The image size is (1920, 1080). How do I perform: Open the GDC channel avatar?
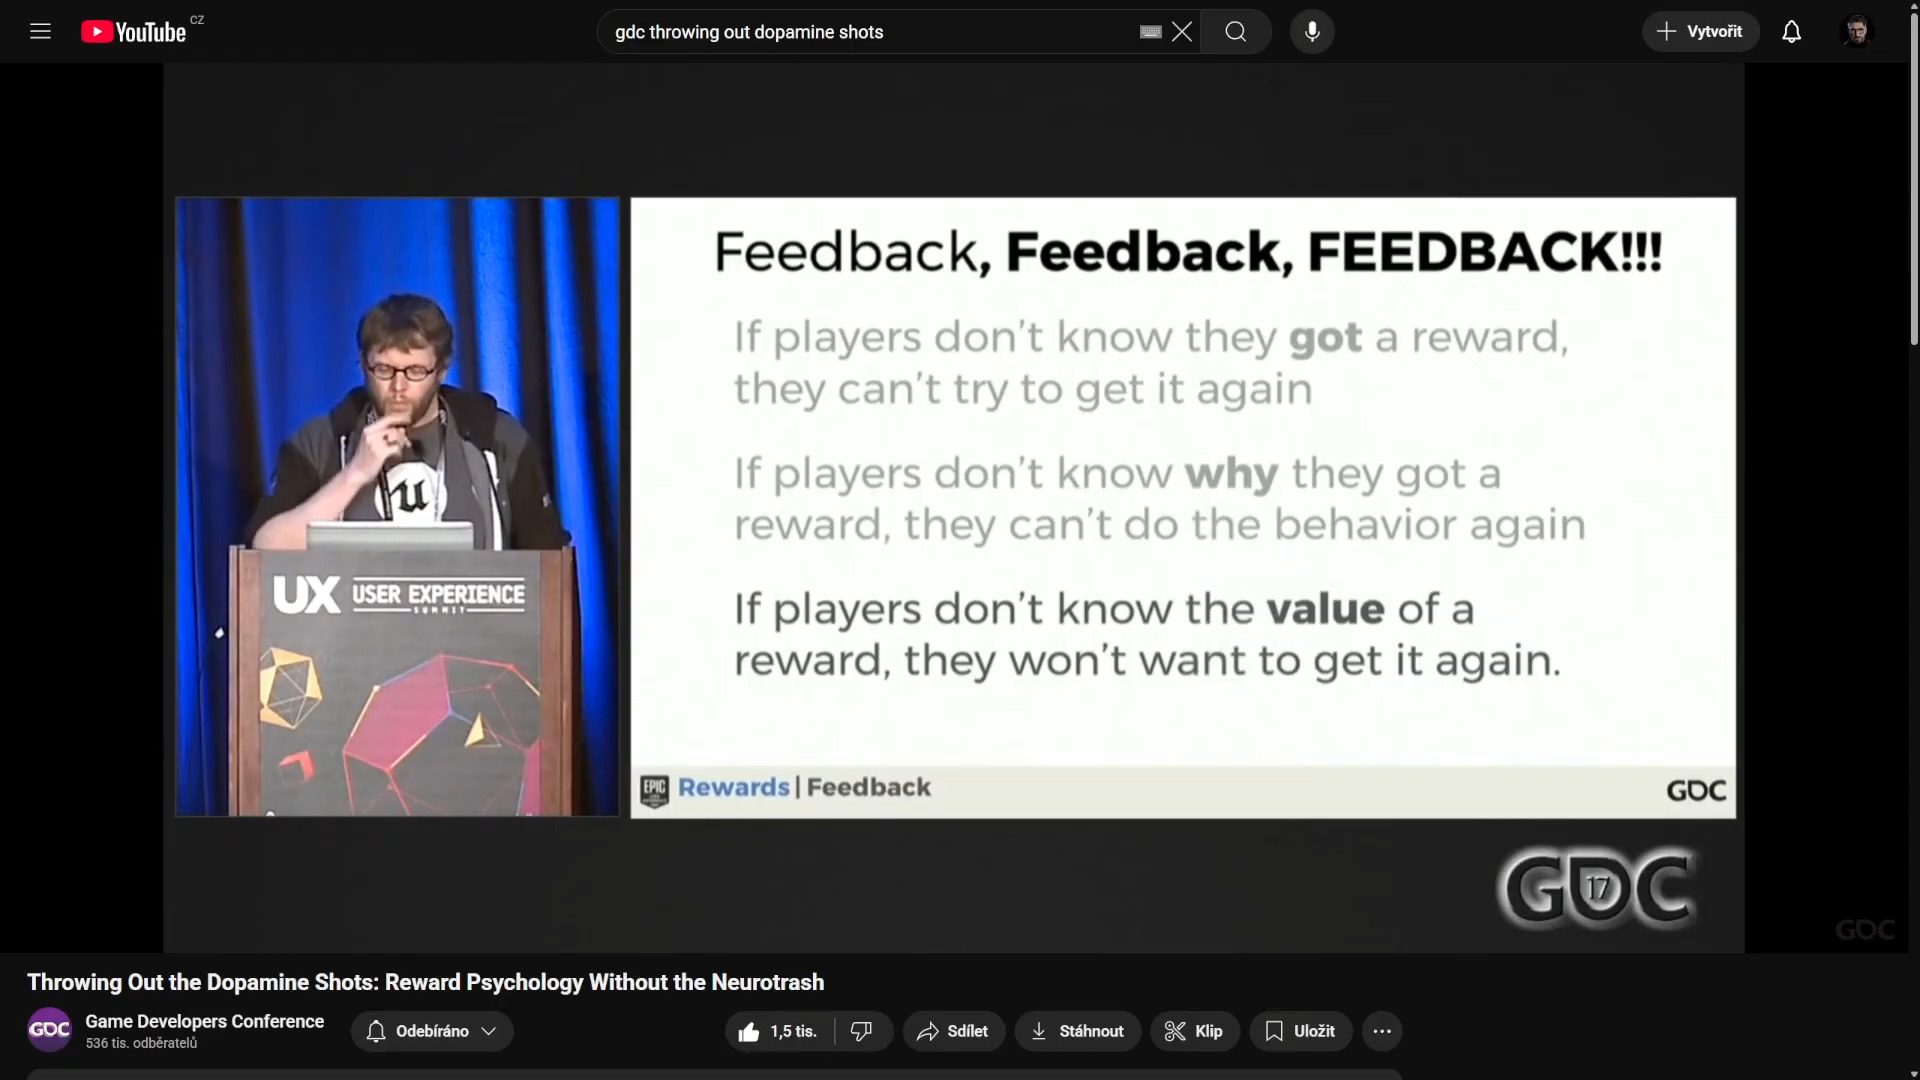[48, 1030]
